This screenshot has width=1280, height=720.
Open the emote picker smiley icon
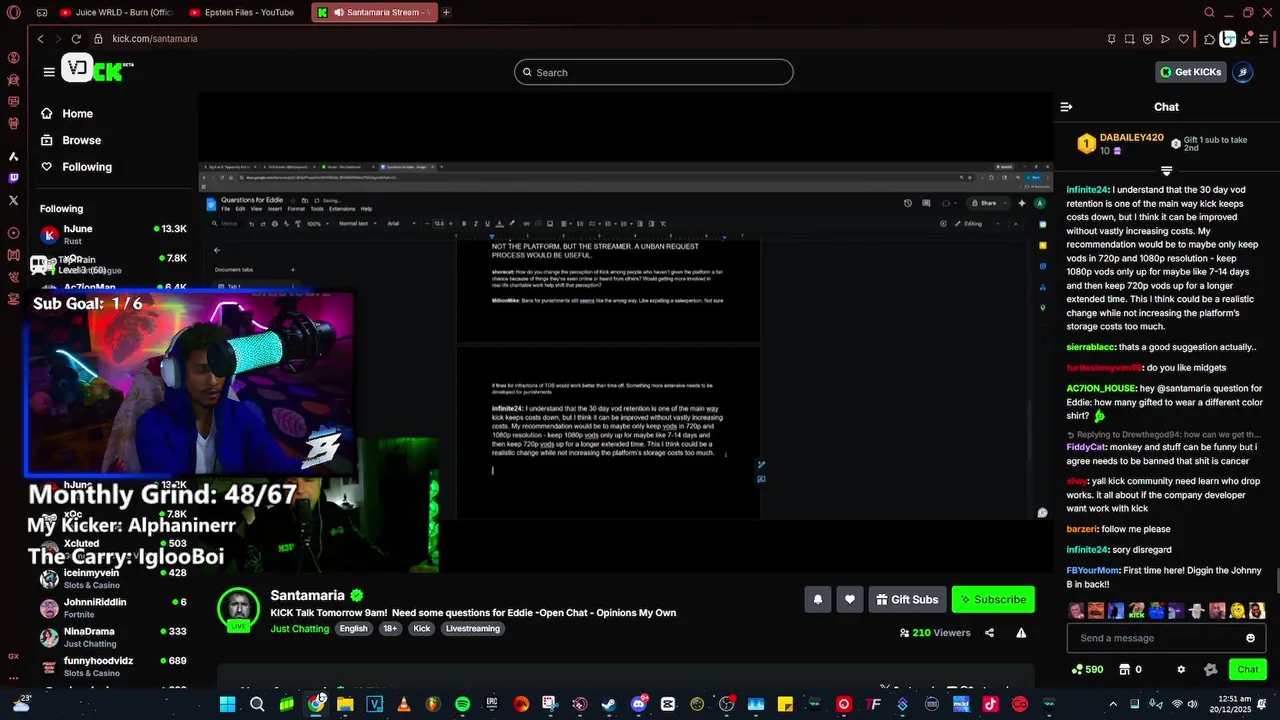pyautogui.click(x=1250, y=638)
